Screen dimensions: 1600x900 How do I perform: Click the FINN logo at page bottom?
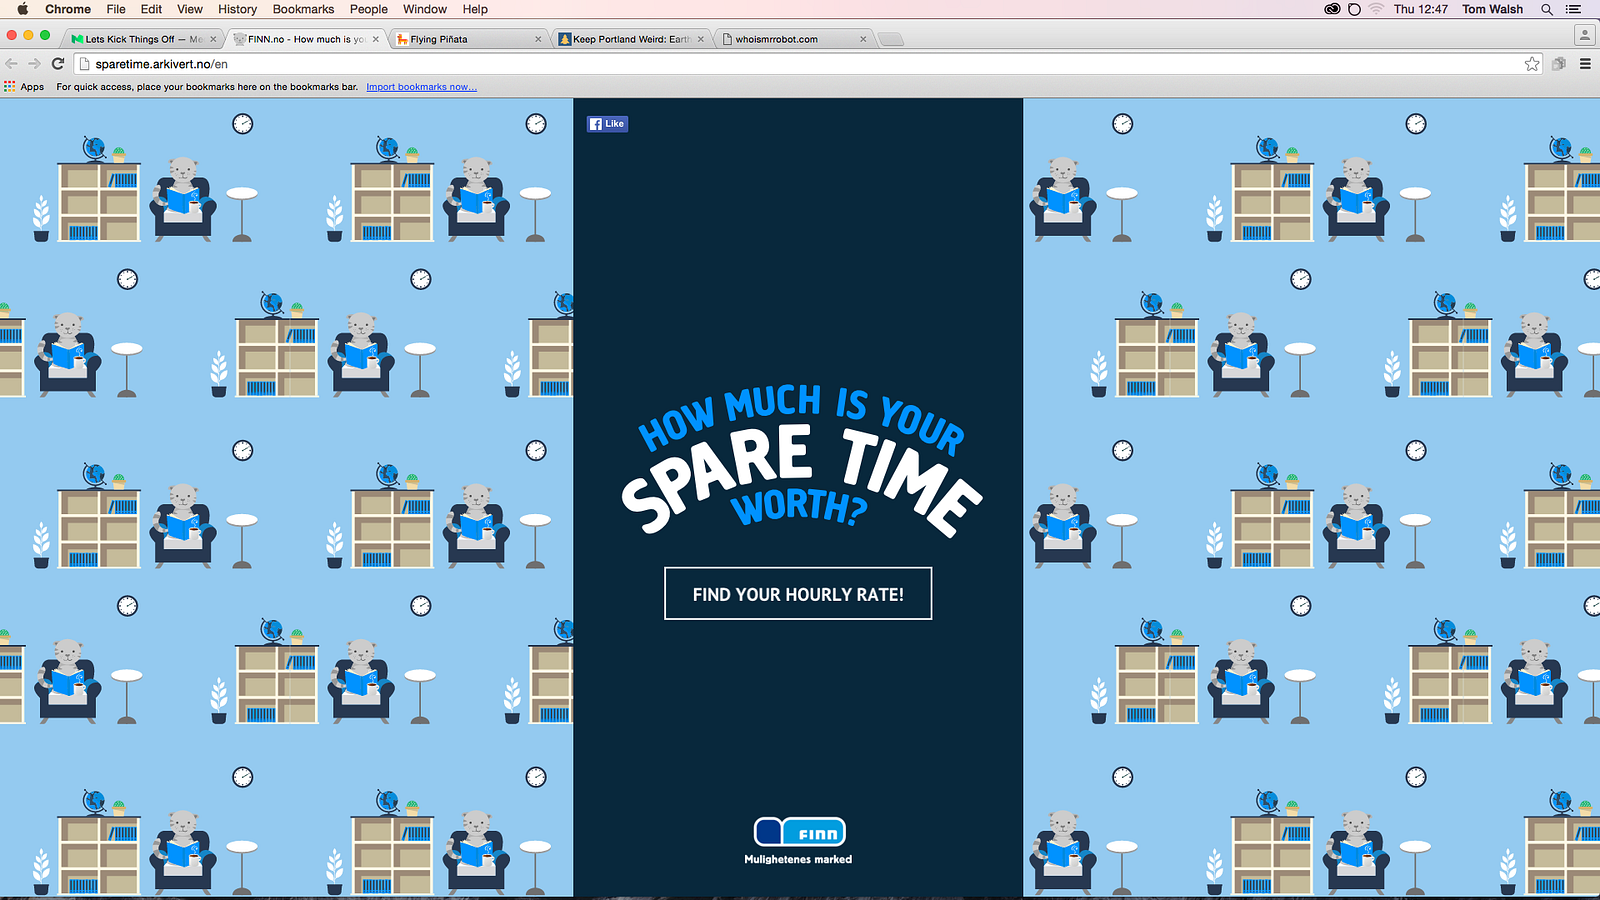pos(799,832)
